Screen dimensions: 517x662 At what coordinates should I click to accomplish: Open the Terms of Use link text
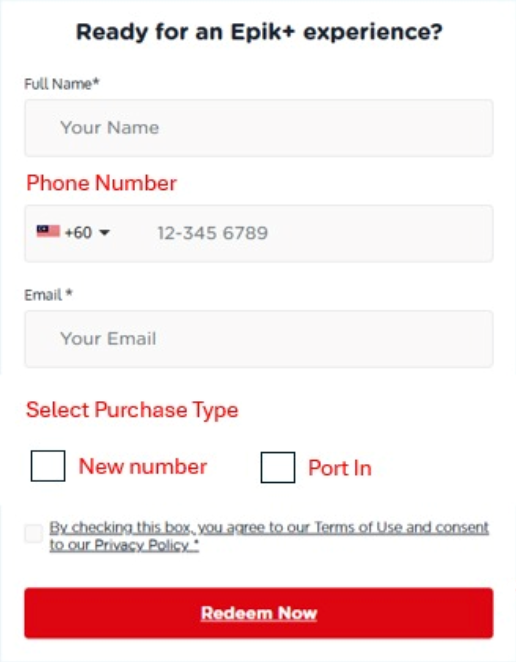(358, 527)
